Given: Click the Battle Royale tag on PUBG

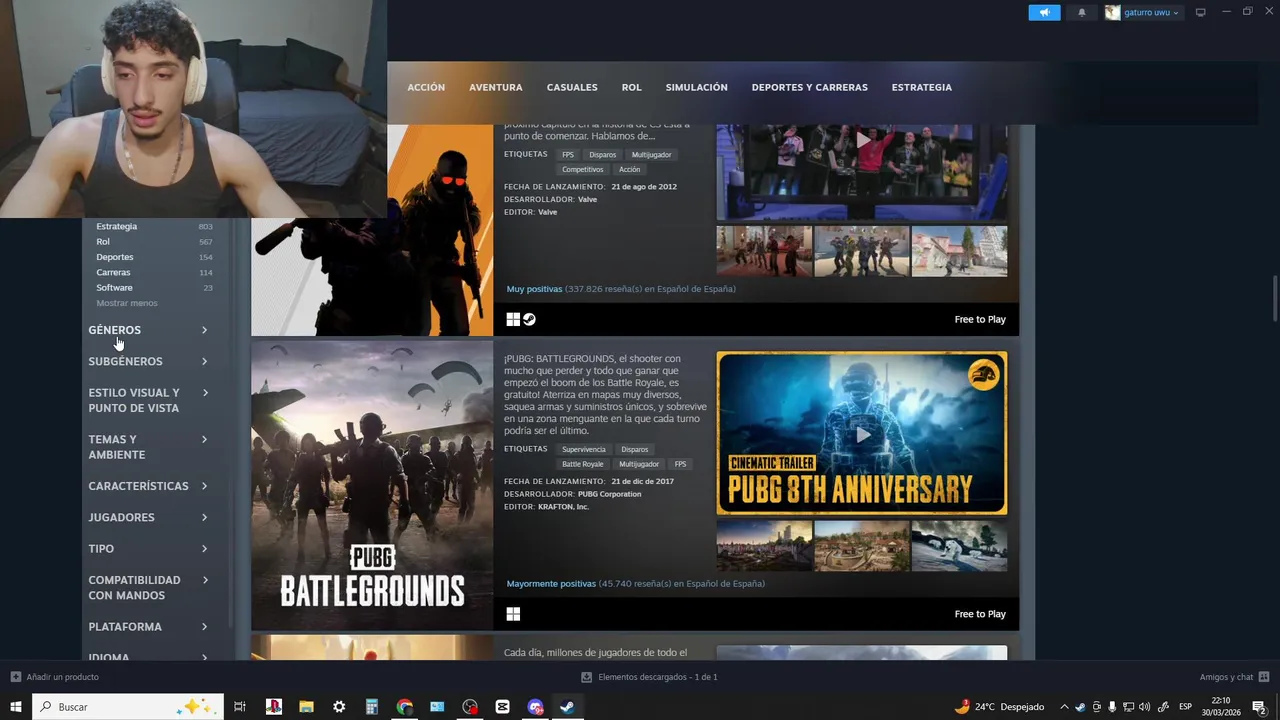Looking at the screenshot, I should [x=583, y=464].
